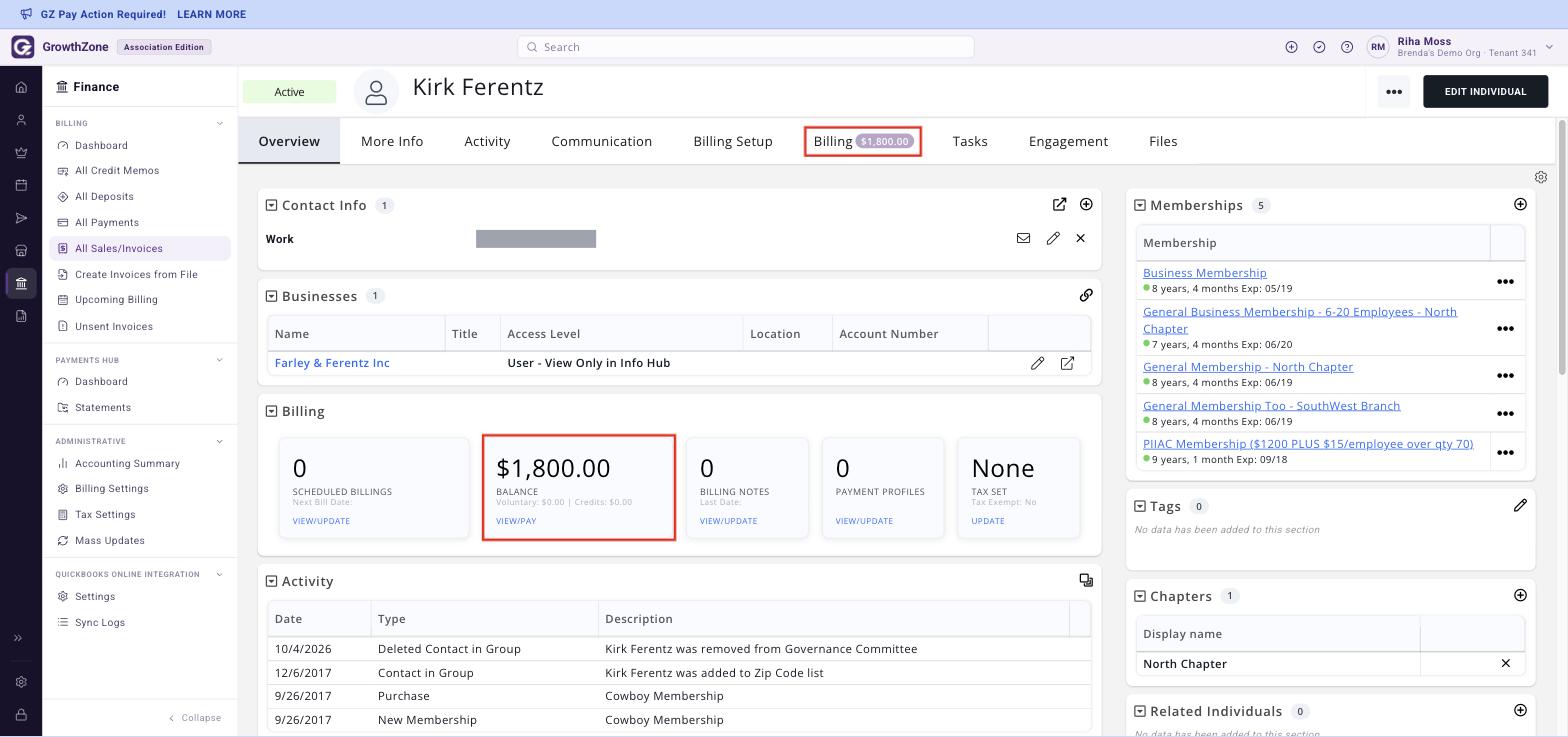Image resolution: width=1568 pixels, height=737 pixels.
Task: Edit Tags pencil icon
Action: coord(1520,505)
